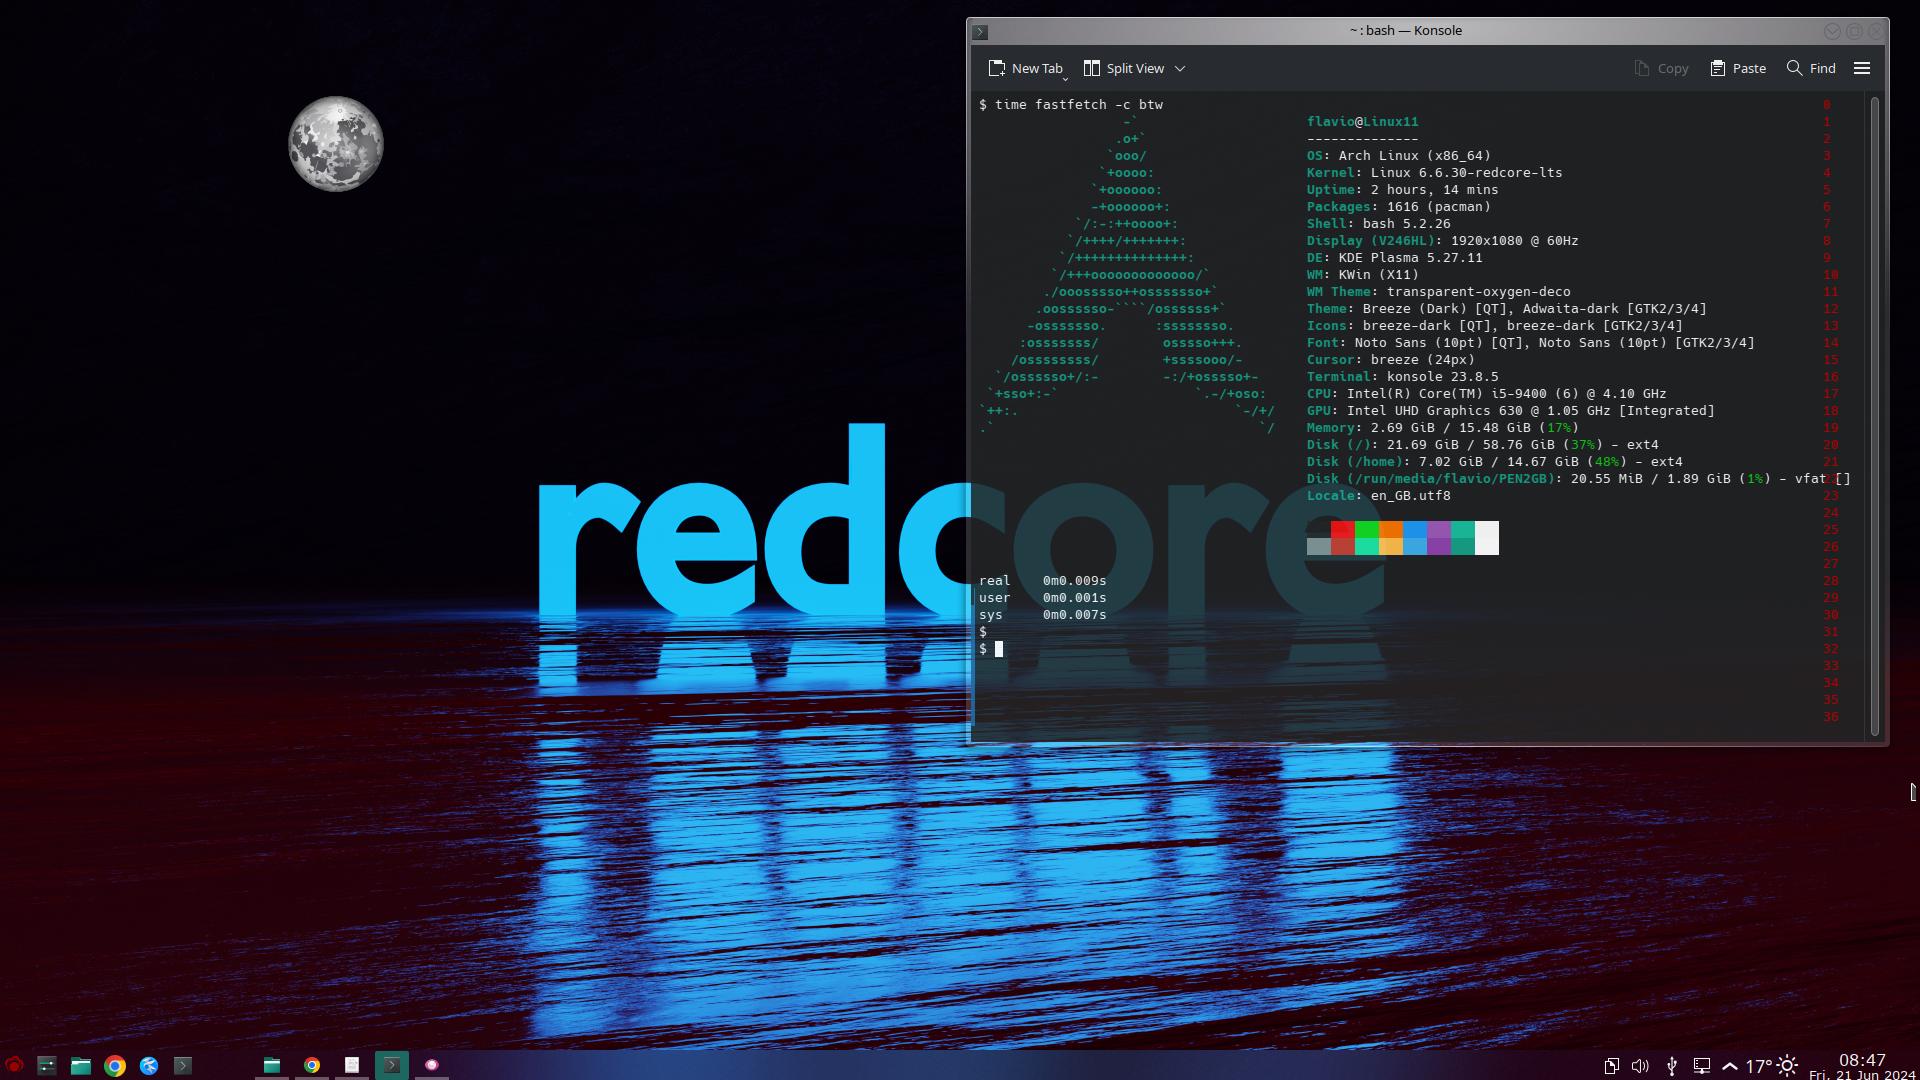Open a new tab in Konsole

(1026, 68)
